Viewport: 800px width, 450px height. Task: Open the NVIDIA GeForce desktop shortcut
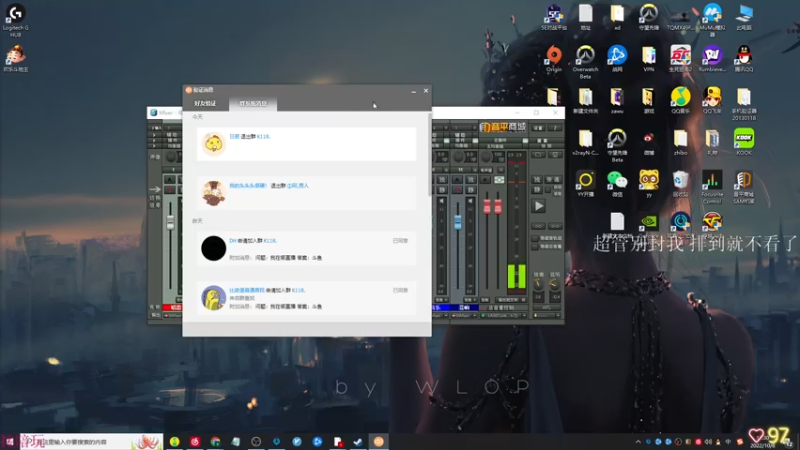click(648, 221)
